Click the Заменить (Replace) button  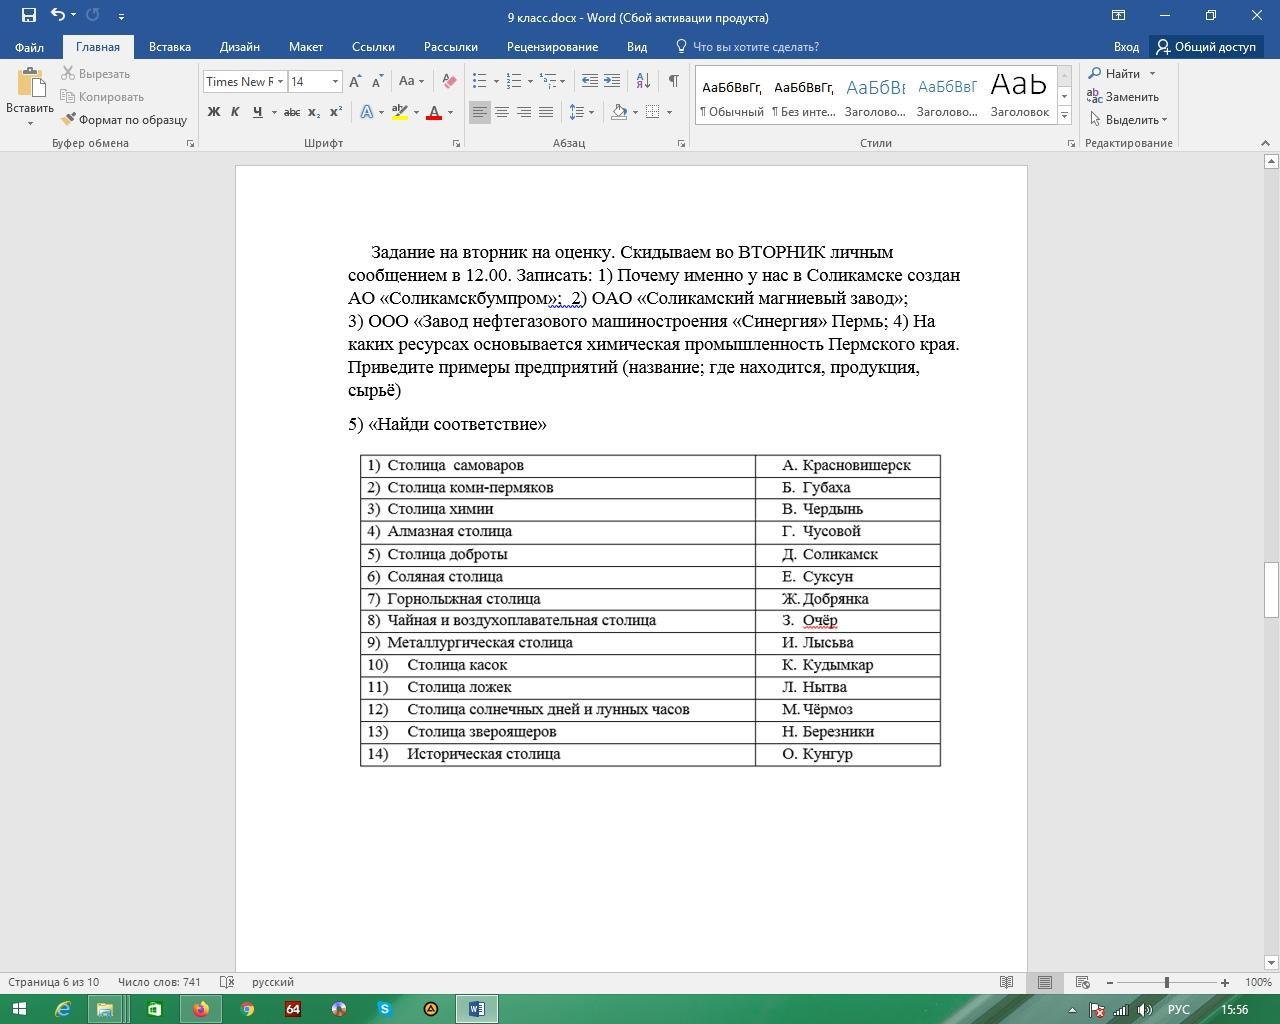[x=1124, y=97]
